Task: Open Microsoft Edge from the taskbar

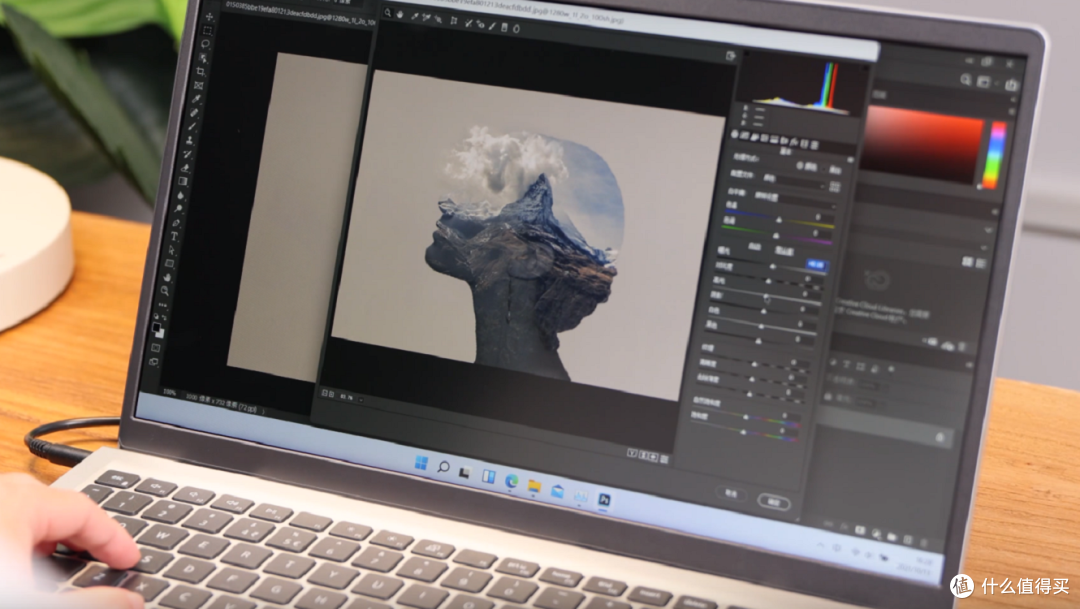Action: 512,481
